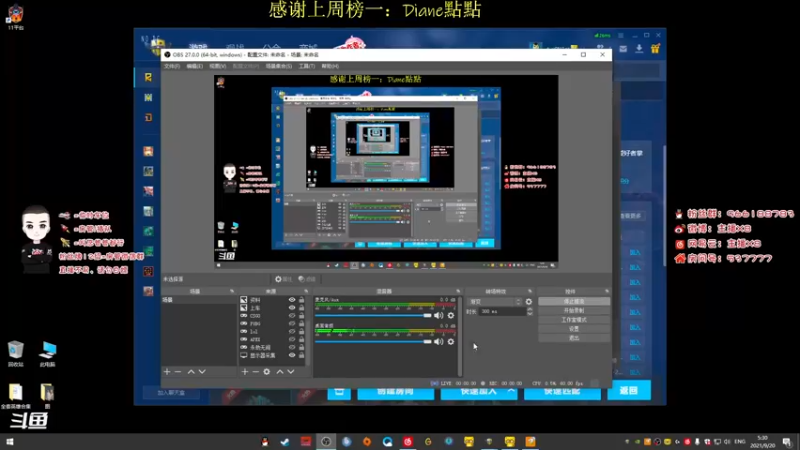Click the 300 ms transition duration field

click(x=503, y=311)
